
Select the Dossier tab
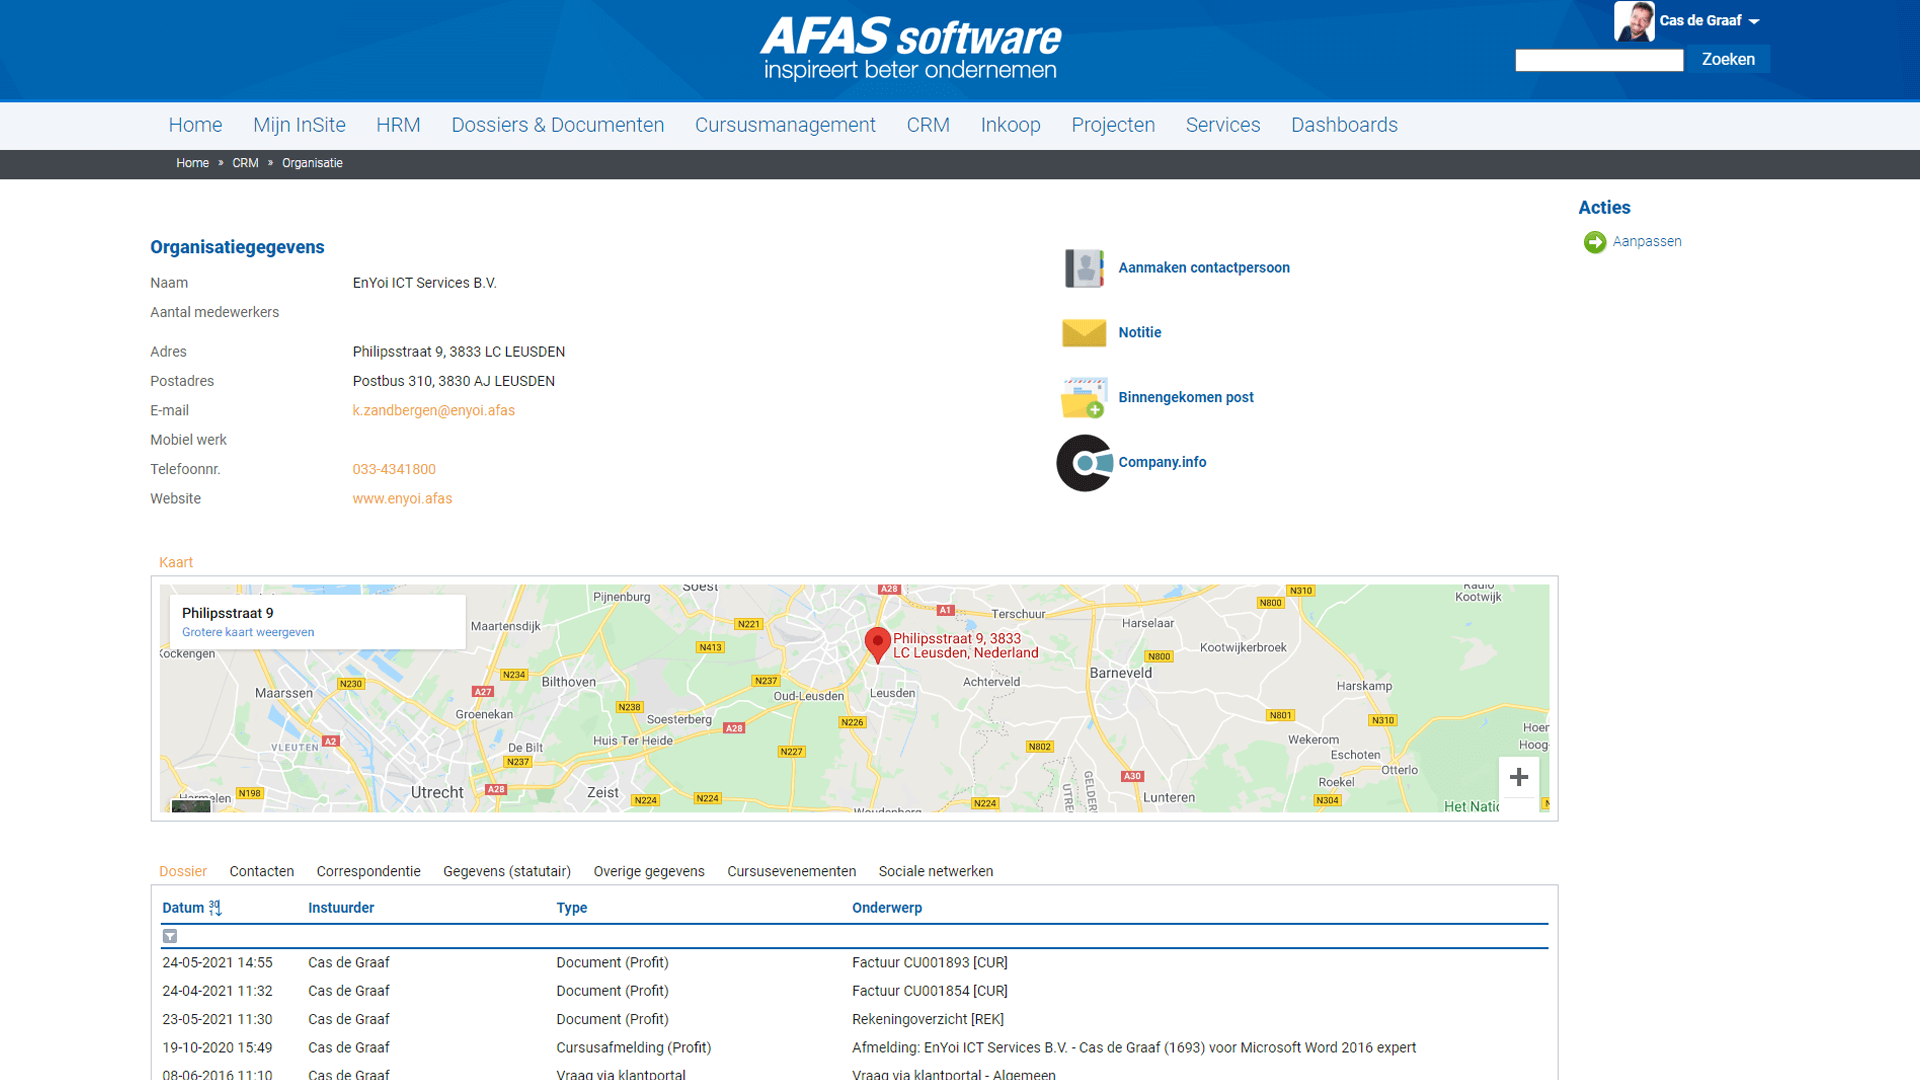tap(183, 872)
